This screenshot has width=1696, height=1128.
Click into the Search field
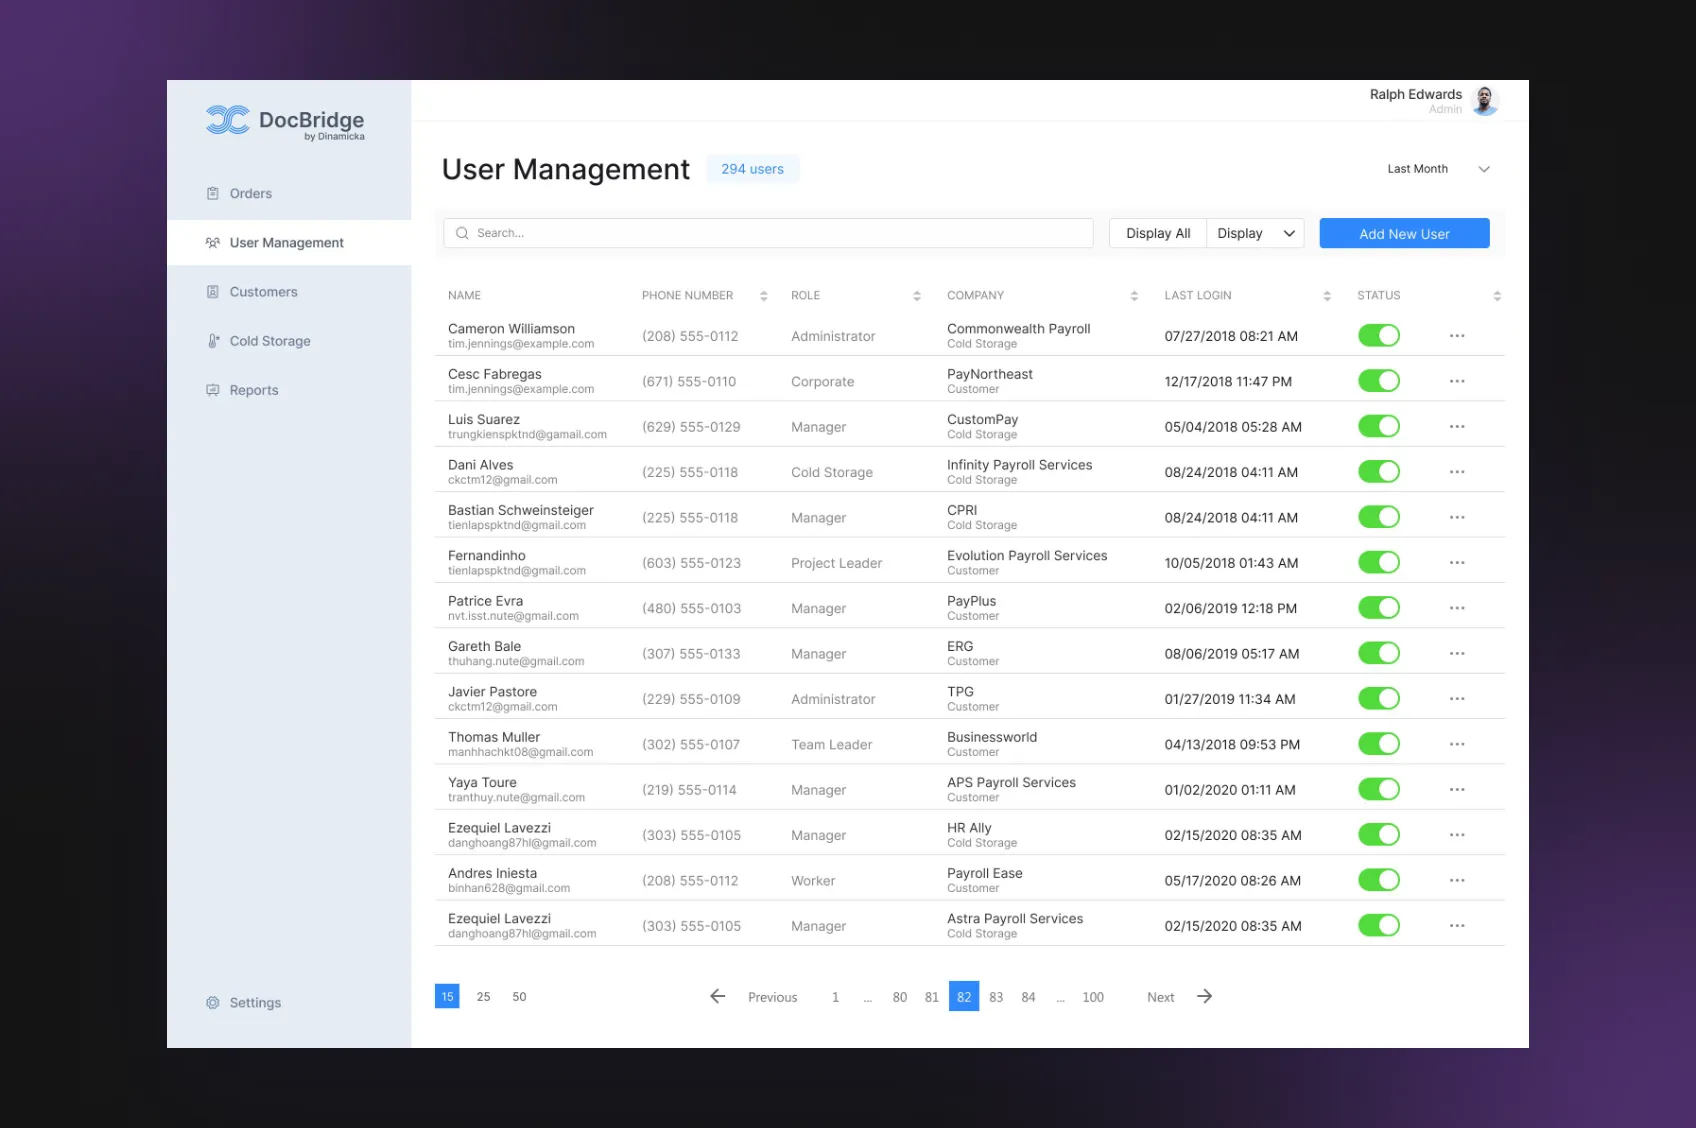click(x=768, y=234)
